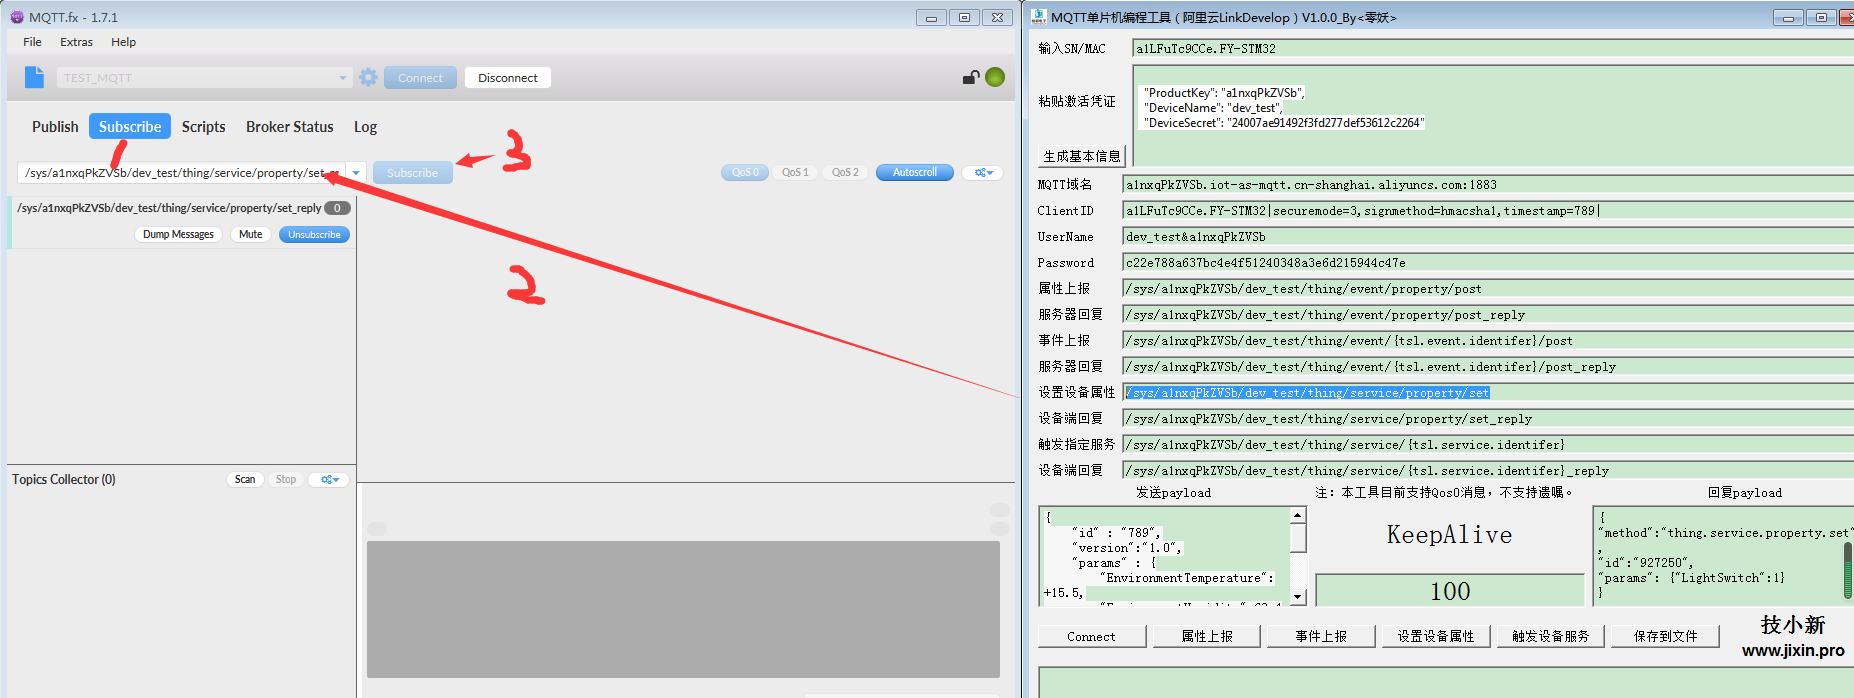This screenshot has width=1854, height=698.
Task: Click the Subscribe button next to topic field
Action: (412, 173)
